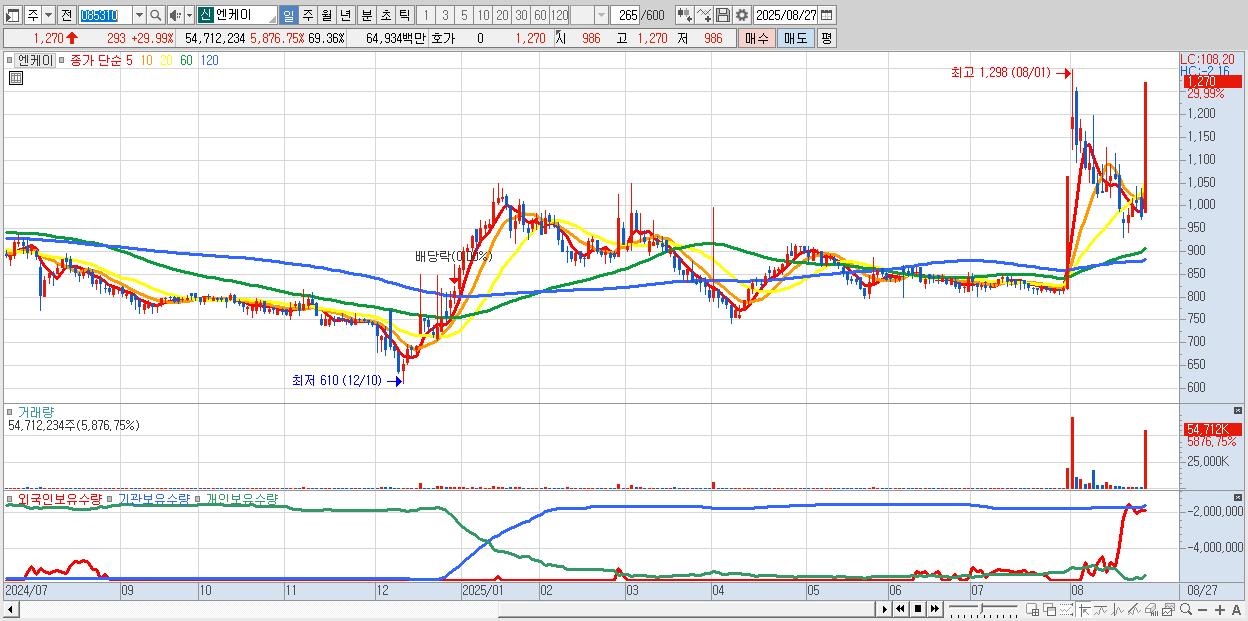Choose the 5 interval button
This screenshot has height=621, width=1248.
(464, 15)
